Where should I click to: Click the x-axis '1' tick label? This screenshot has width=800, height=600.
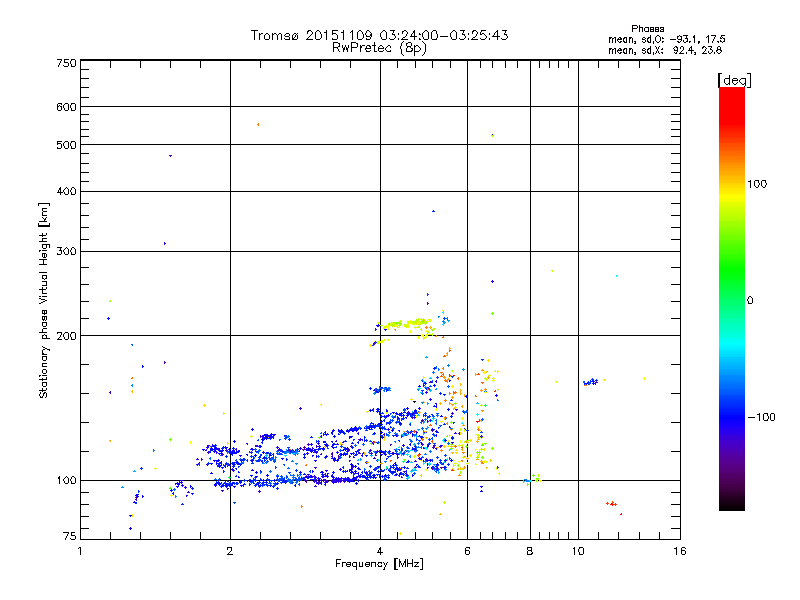[x=80, y=551]
